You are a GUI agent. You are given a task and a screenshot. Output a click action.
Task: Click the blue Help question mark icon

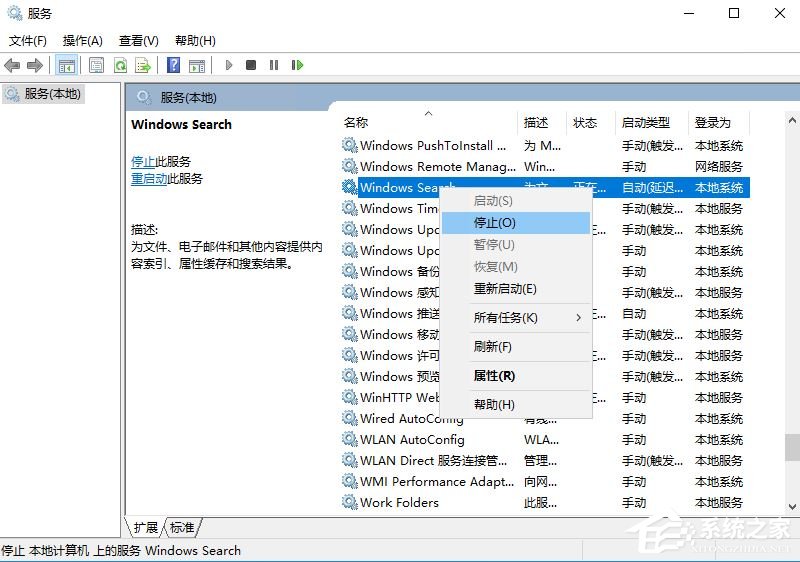click(x=173, y=65)
